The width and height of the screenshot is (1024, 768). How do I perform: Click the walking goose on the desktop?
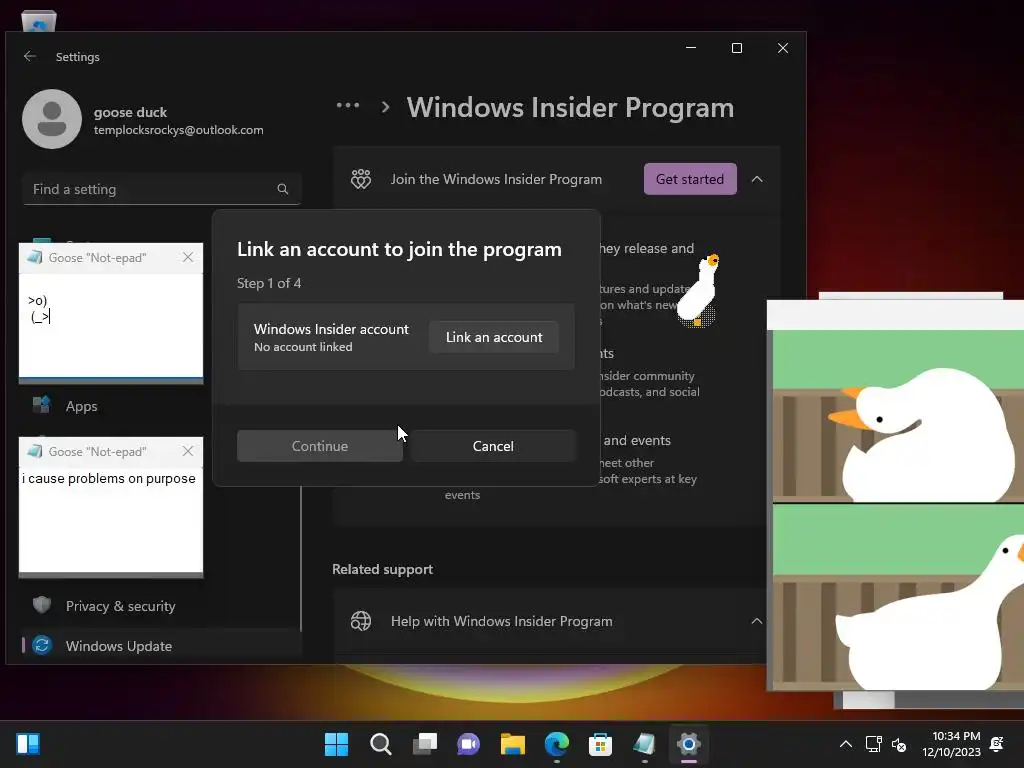[699, 291]
